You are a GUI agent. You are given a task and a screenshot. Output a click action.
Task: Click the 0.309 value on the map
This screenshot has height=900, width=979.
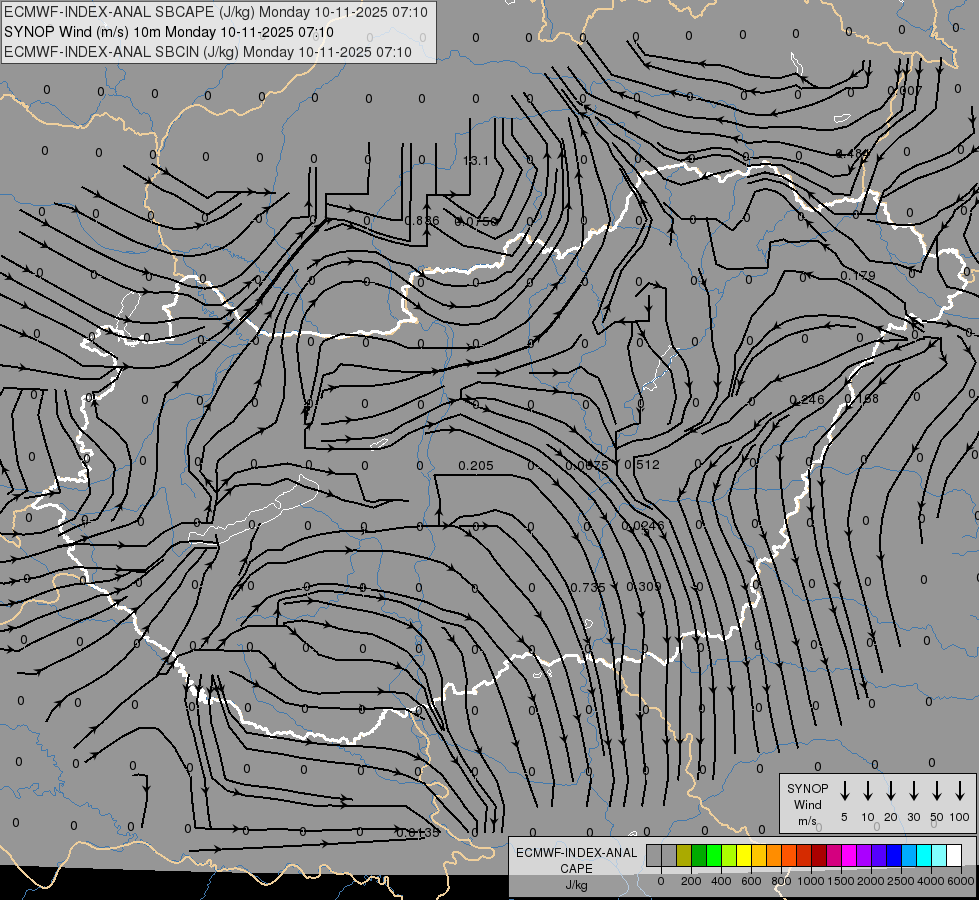(644, 586)
